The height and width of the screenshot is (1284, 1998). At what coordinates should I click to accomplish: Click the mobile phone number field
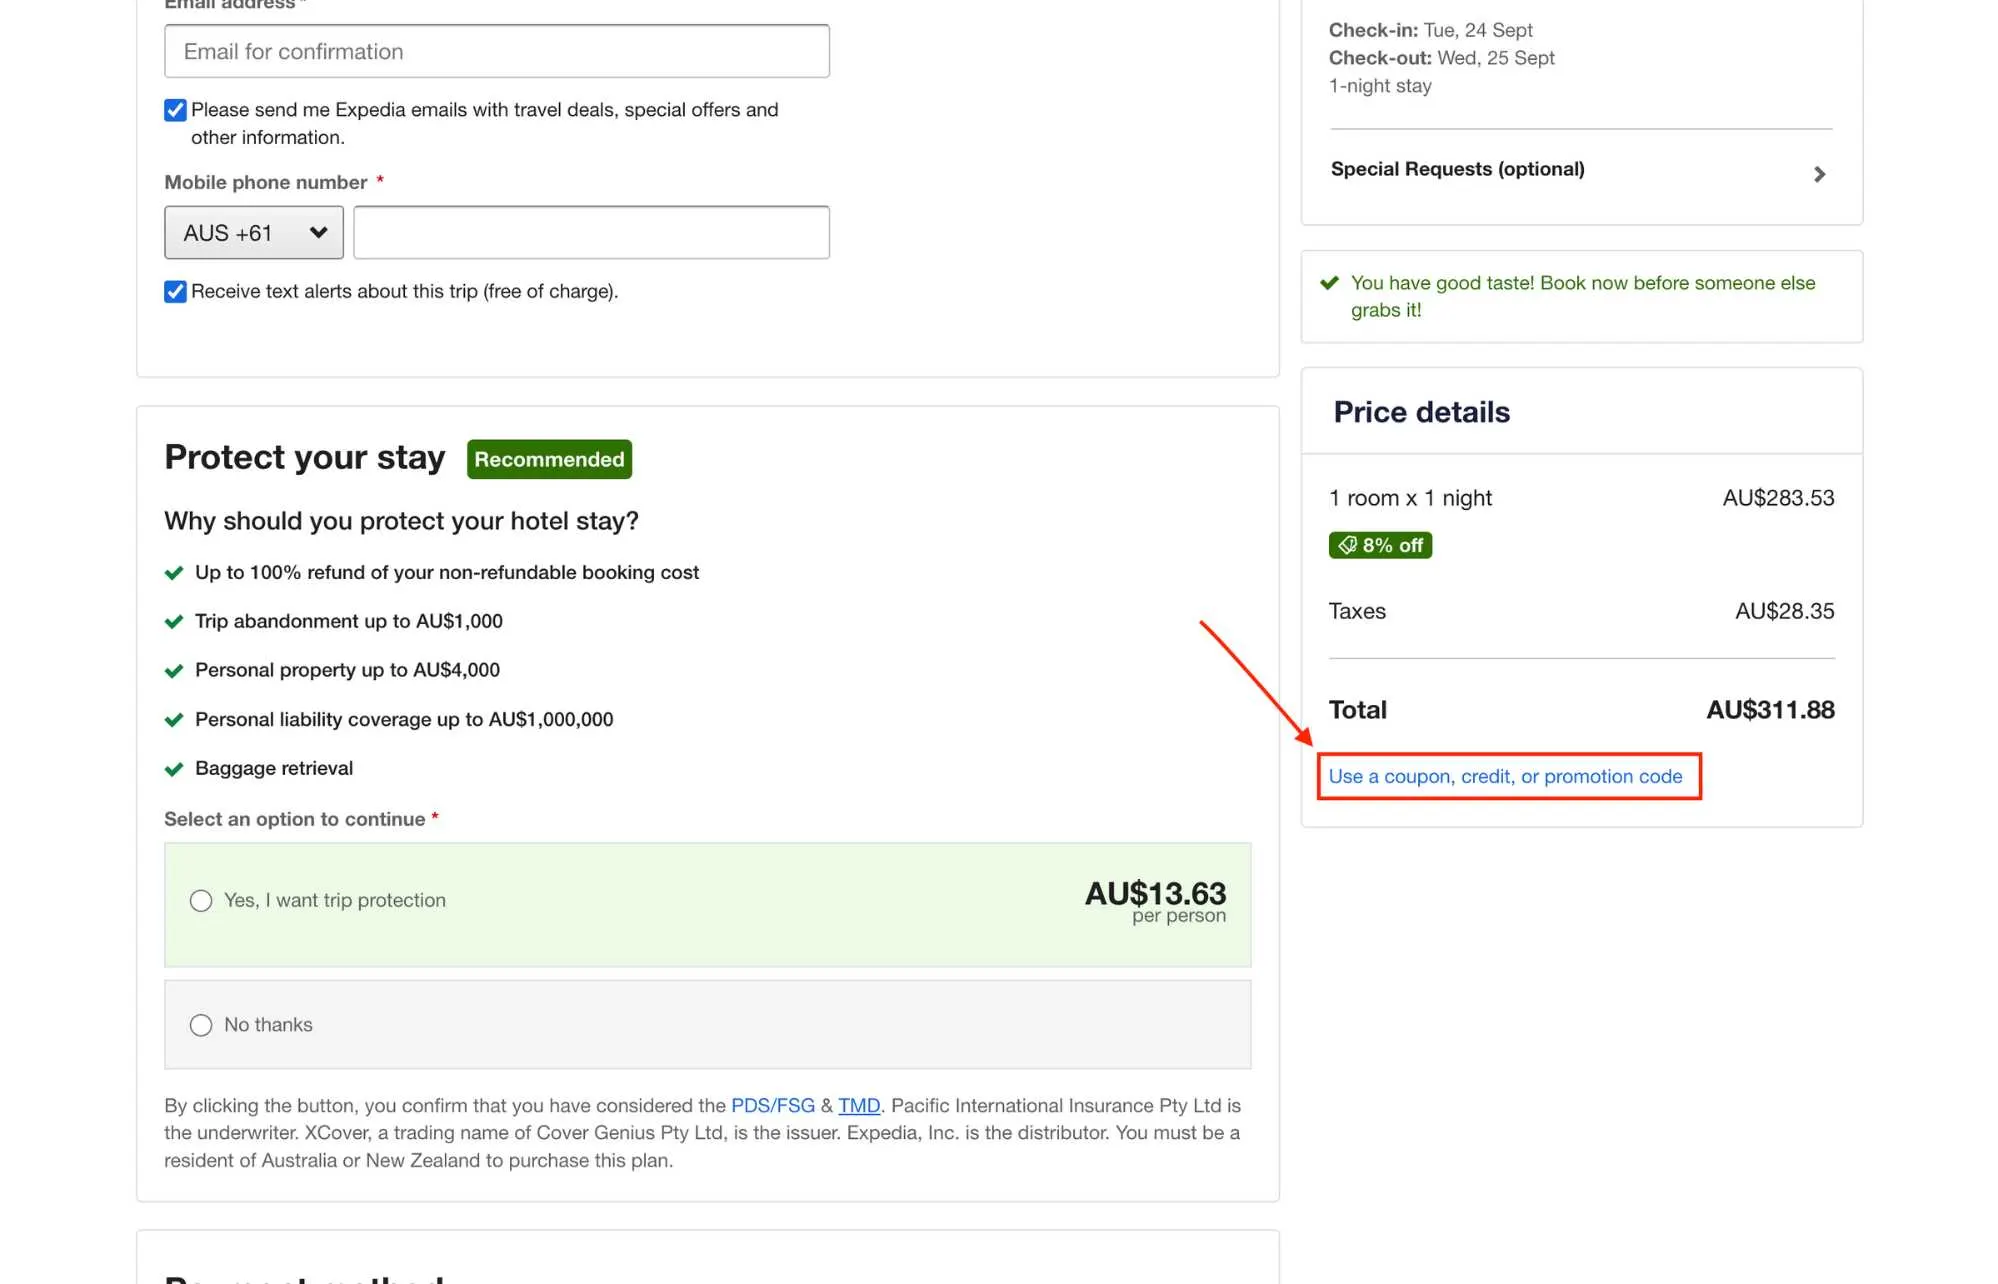591,233
